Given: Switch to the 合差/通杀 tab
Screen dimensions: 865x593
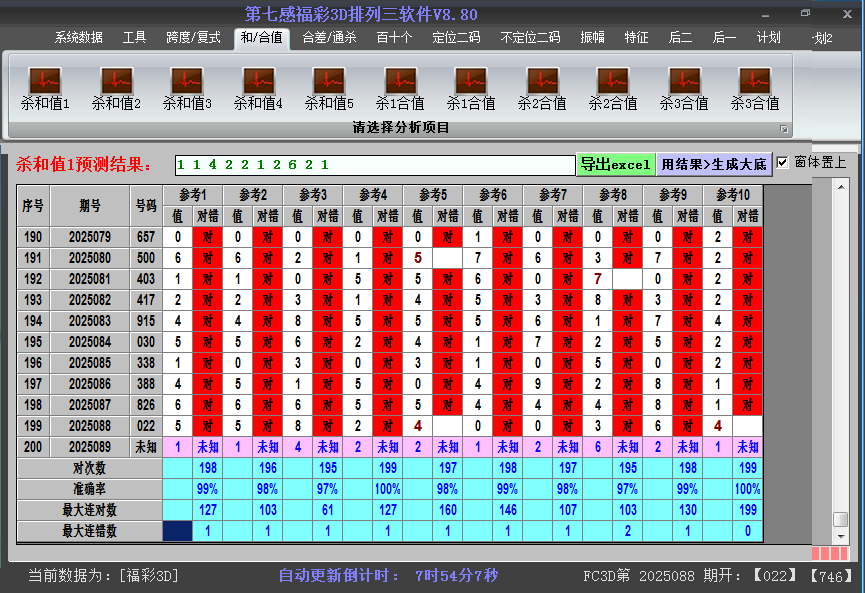Looking at the screenshot, I should click(329, 38).
